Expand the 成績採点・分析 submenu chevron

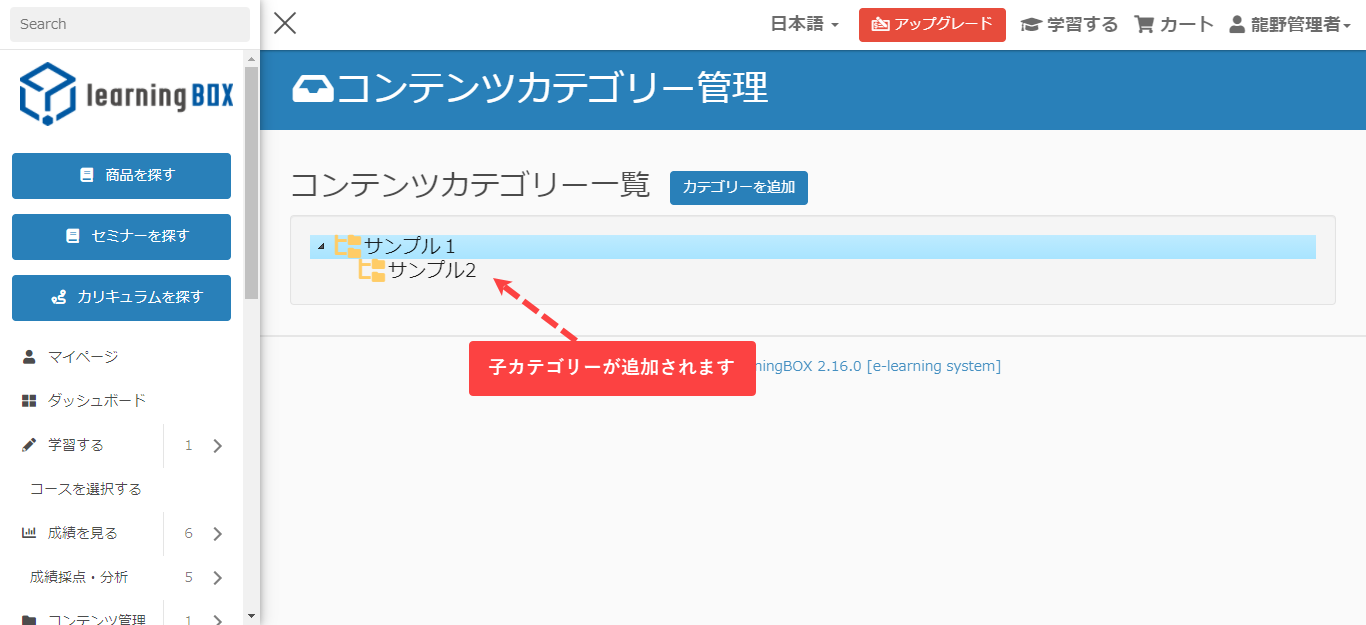(x=218, y=578)
